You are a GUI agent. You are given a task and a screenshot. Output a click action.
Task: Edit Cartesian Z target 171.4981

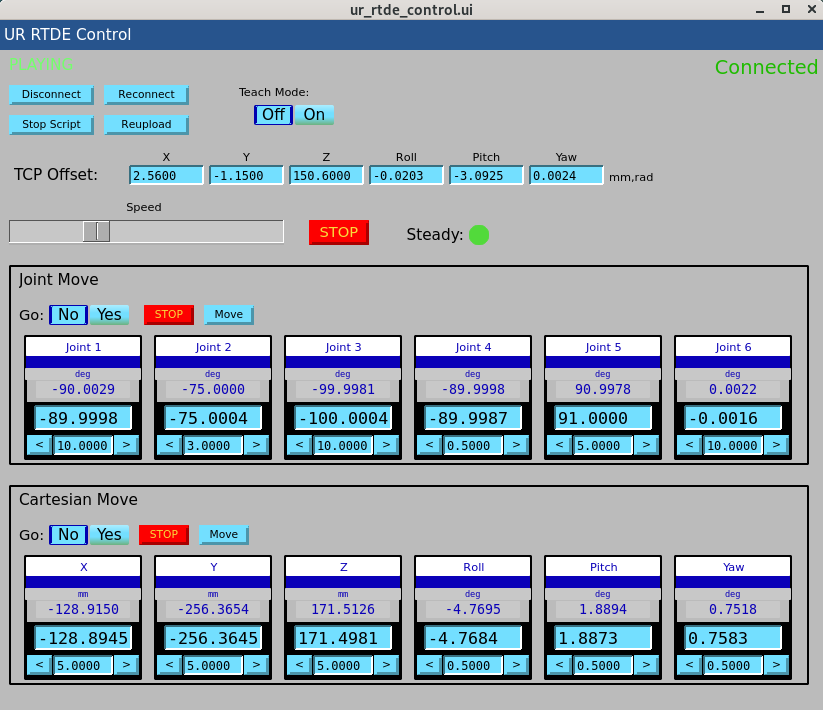(x=343, y=638)
